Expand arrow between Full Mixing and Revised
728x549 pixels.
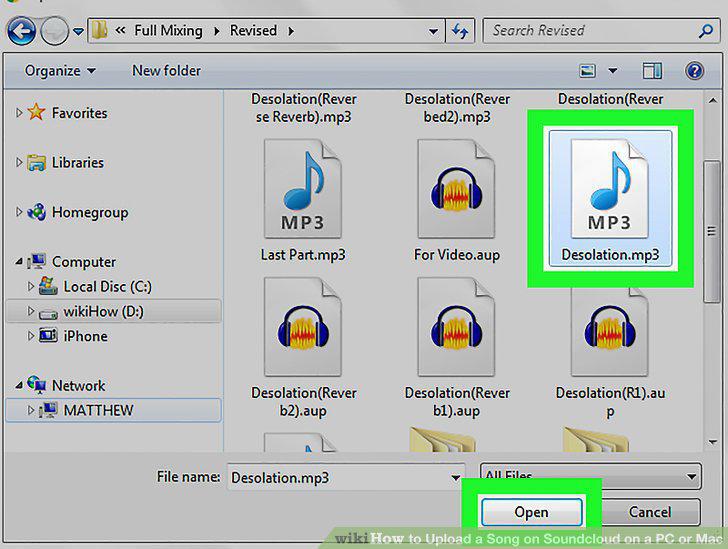[x=217, y=31]
